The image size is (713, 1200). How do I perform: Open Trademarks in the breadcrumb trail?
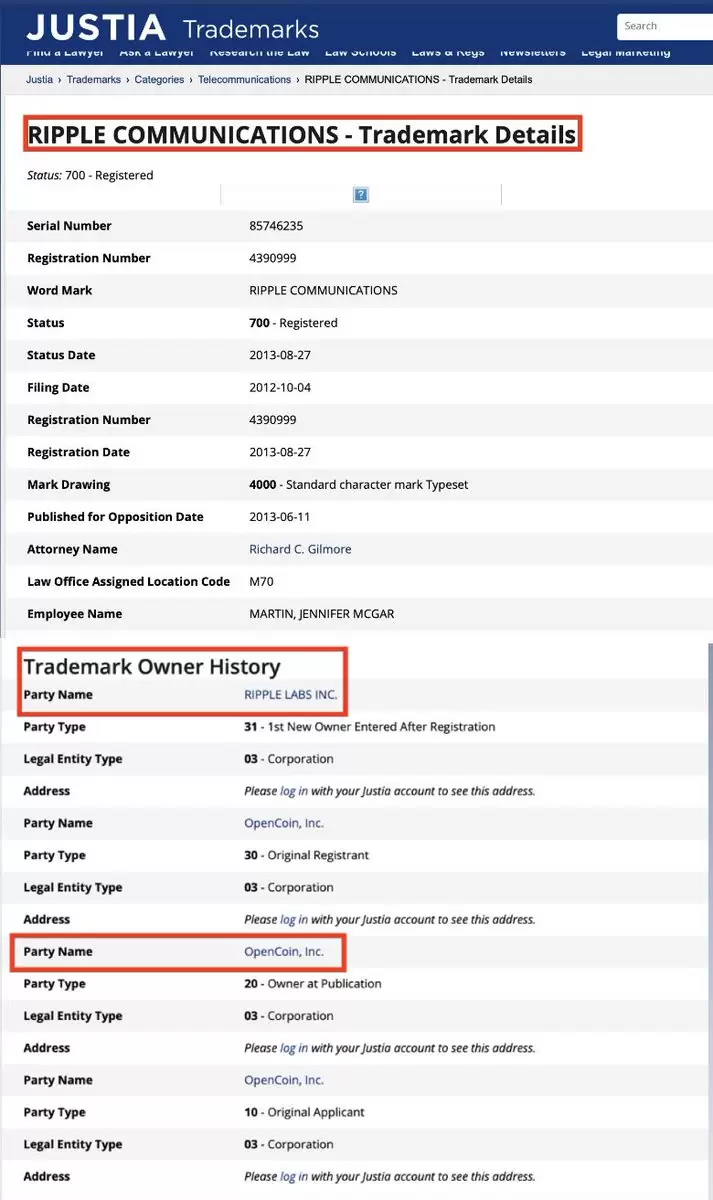[94, 79]
